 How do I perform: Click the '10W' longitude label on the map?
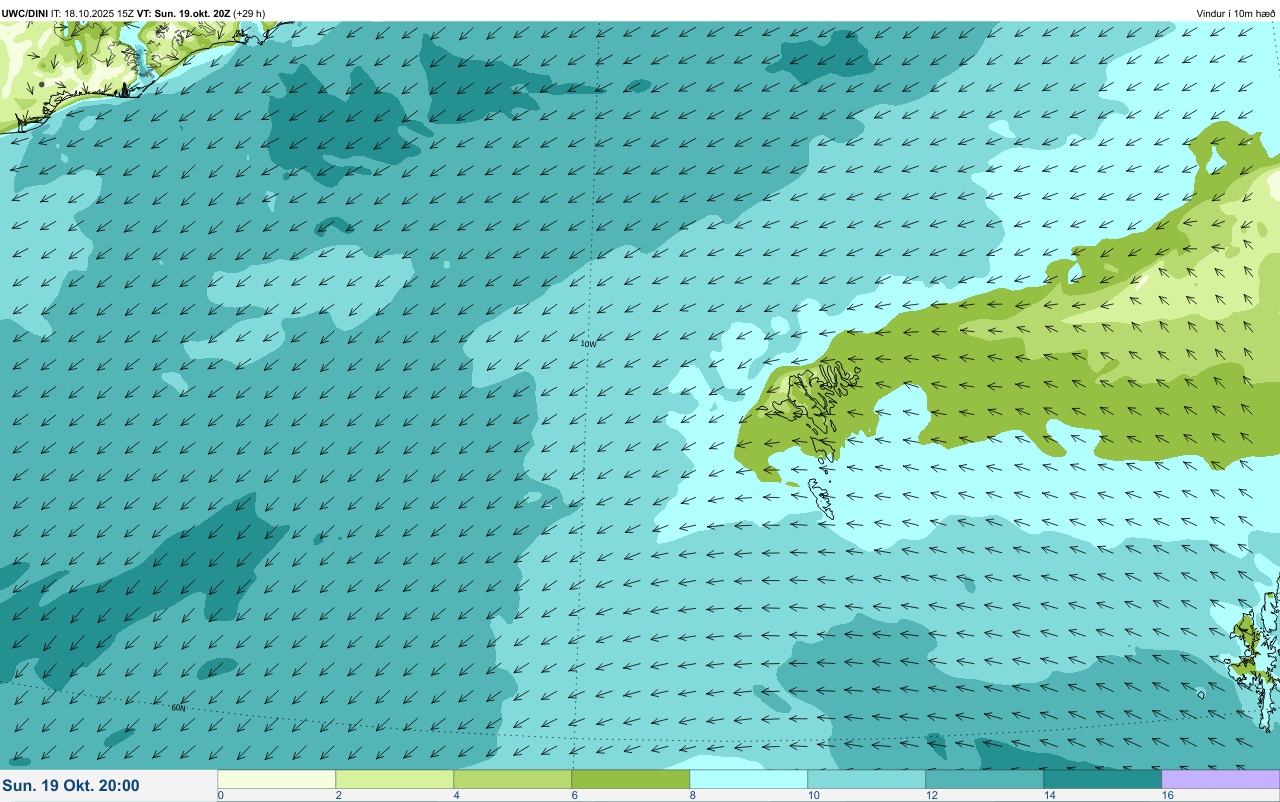589,344
